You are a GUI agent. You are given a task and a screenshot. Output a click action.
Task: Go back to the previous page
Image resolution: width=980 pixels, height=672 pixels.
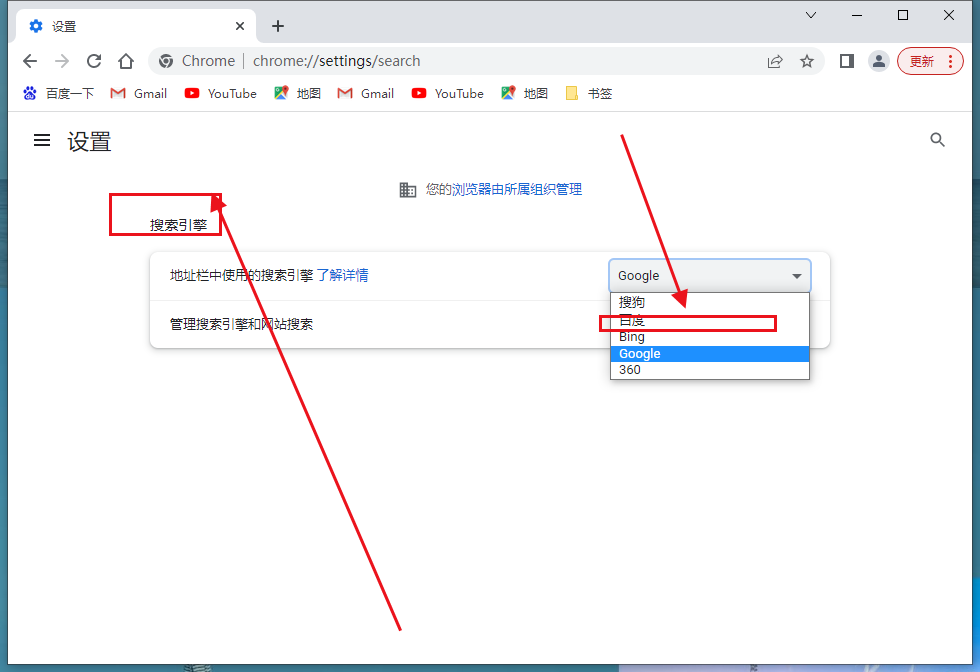[x=30, y=61]
